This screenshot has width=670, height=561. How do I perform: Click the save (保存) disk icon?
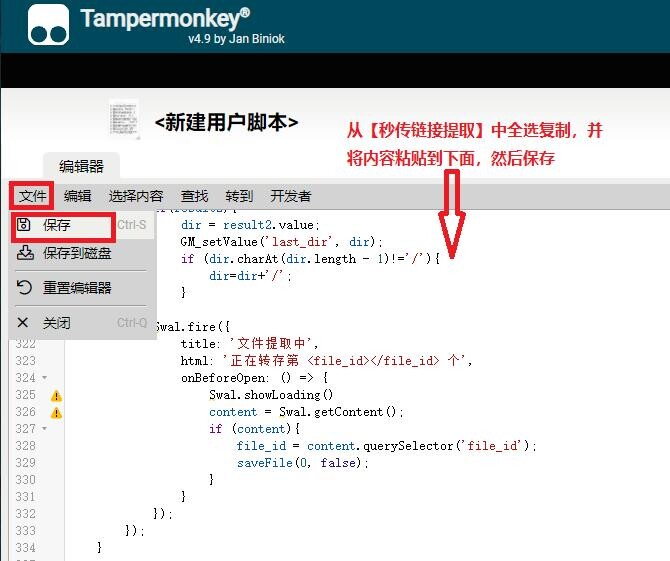click(x=25, y=226)
